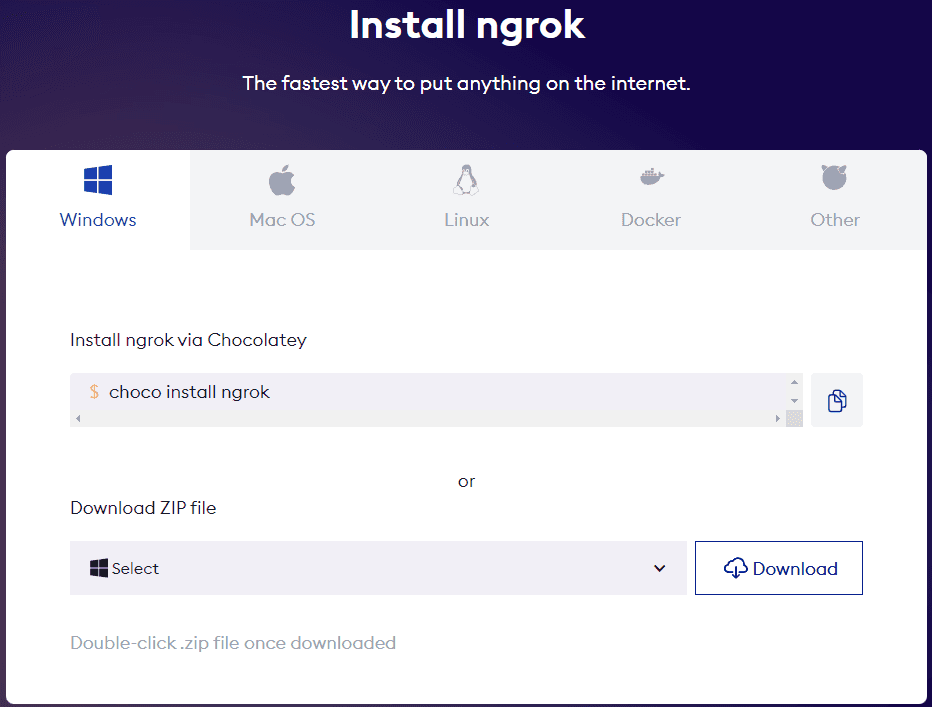Click the Double-click .zip file hint text
932x707 pixels.
coord(233,643)
